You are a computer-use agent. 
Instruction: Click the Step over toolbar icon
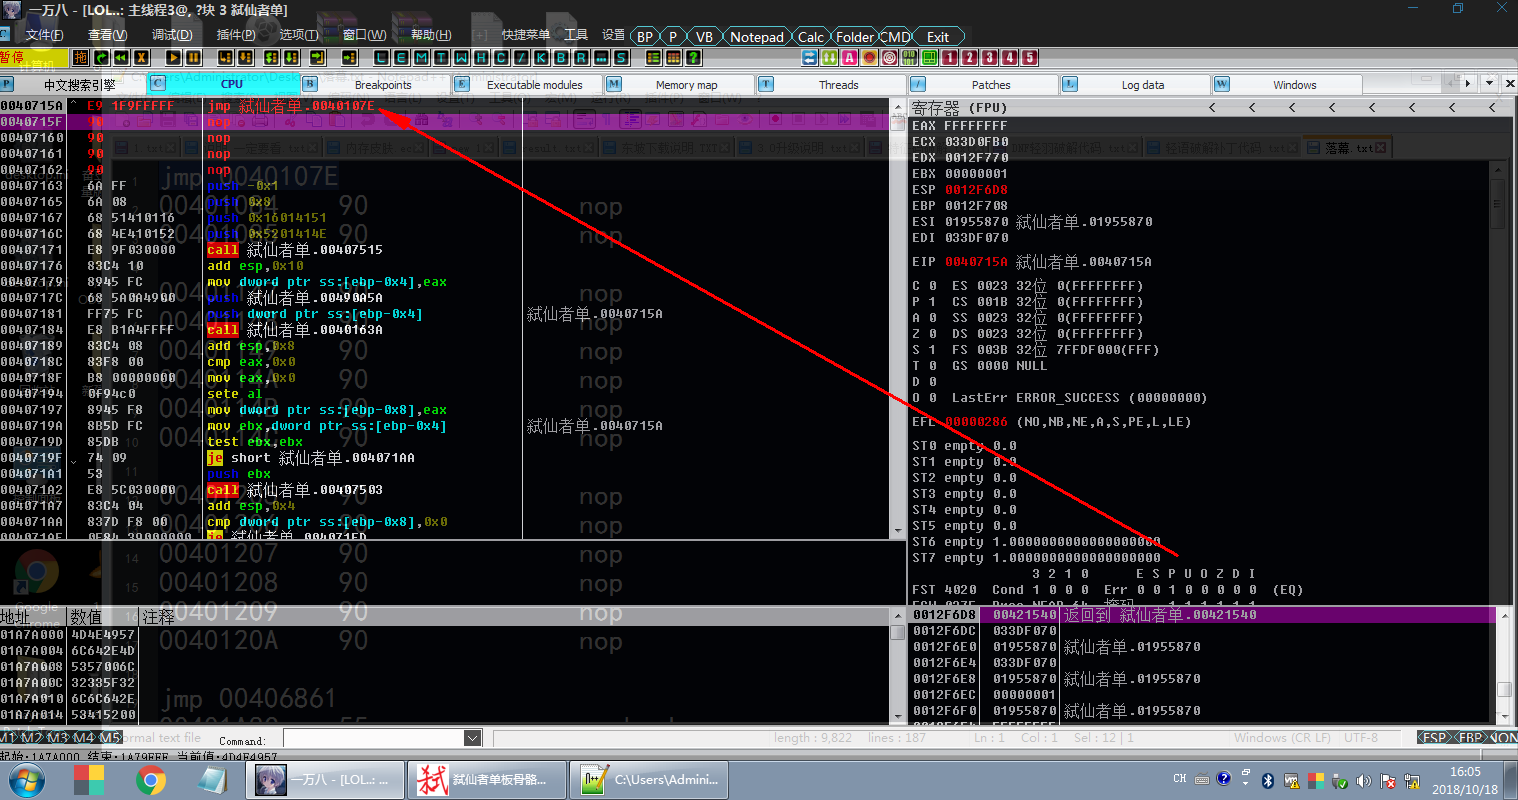click(x=244, y=57)
